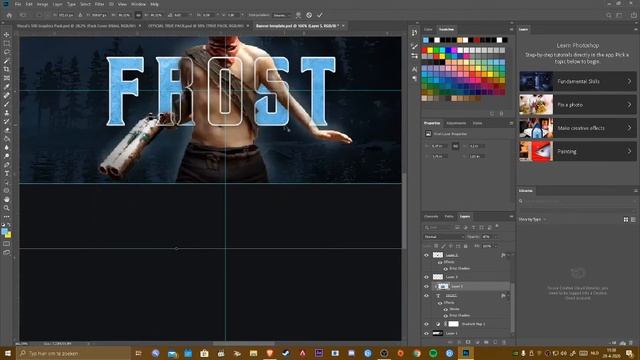Open the Steam icon in taskbar
Screen dimensions: 640x360
(x=286, y=353)
